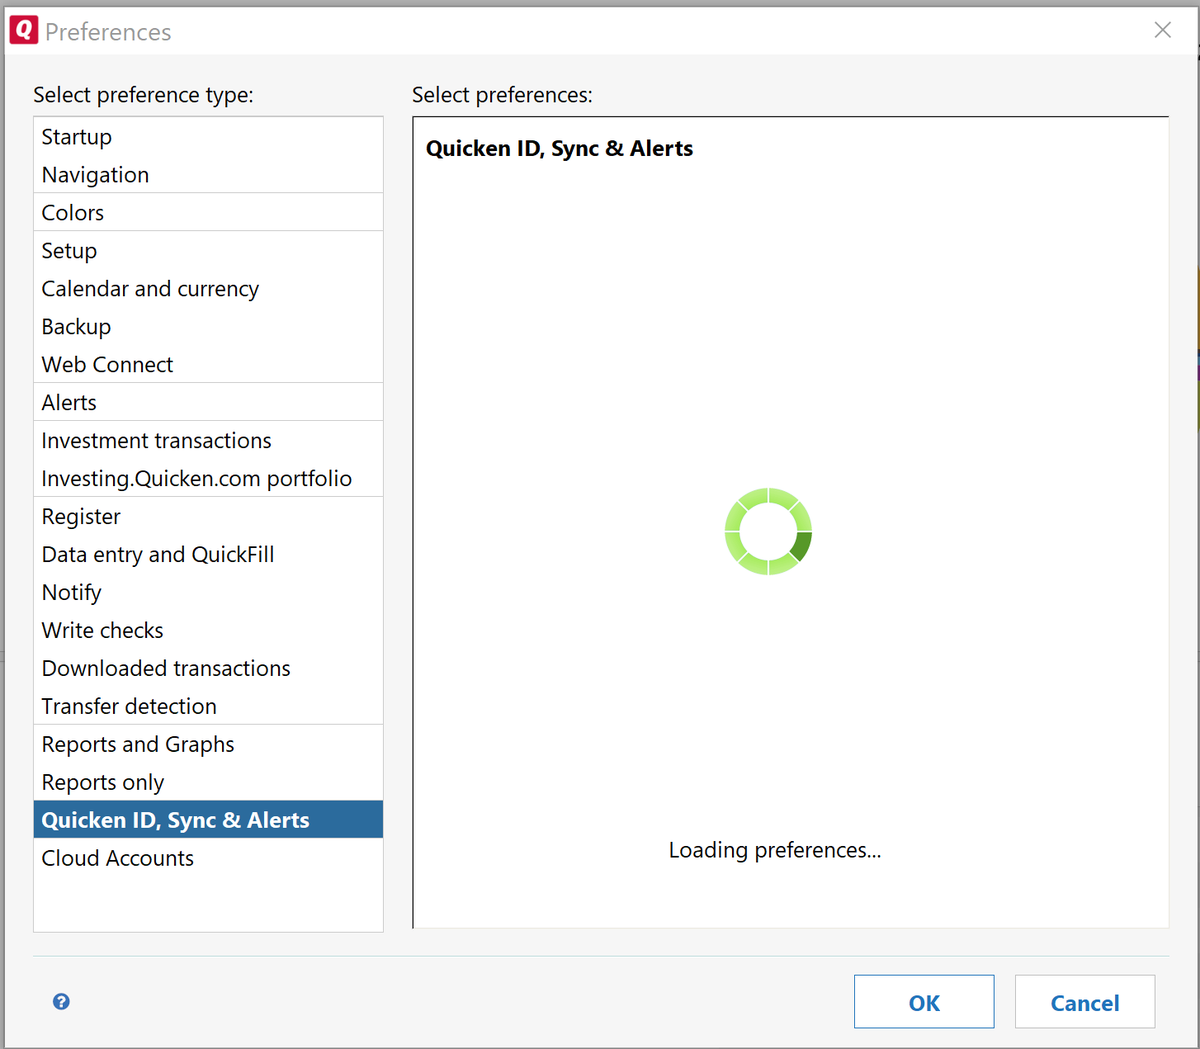Open Cloud Accounts preferences
This screenshot has width=1200, height=1049.
pyautogui.click(x=208, y=858)
